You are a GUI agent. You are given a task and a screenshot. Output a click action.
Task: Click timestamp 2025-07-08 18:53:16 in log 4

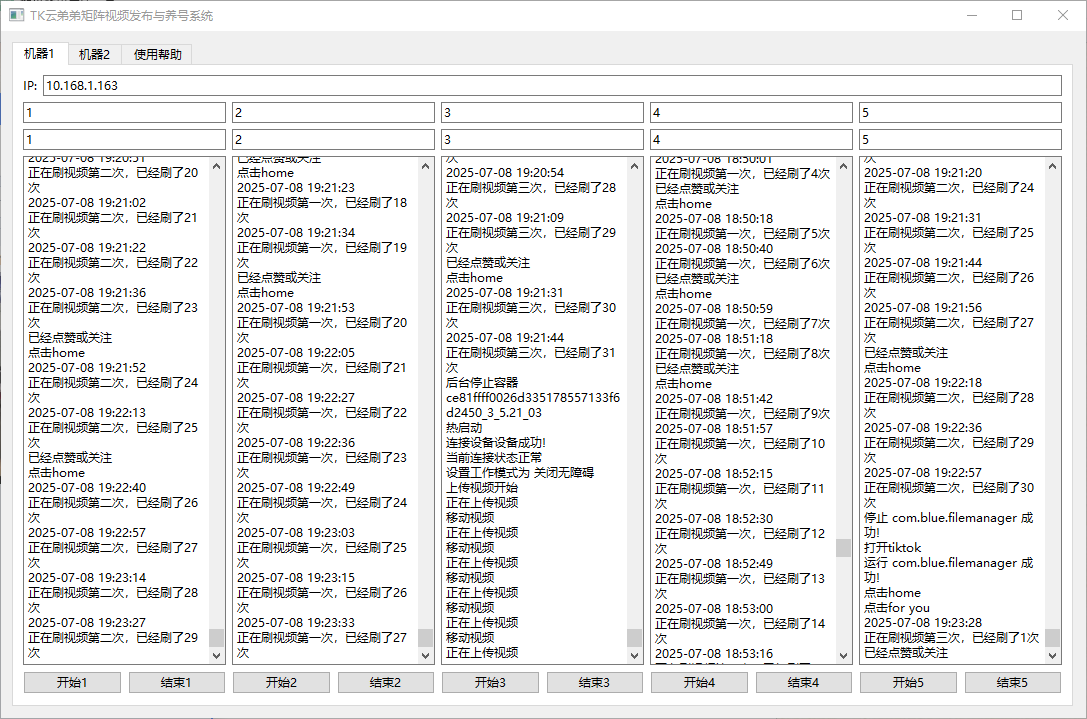[x=714, y=653]
